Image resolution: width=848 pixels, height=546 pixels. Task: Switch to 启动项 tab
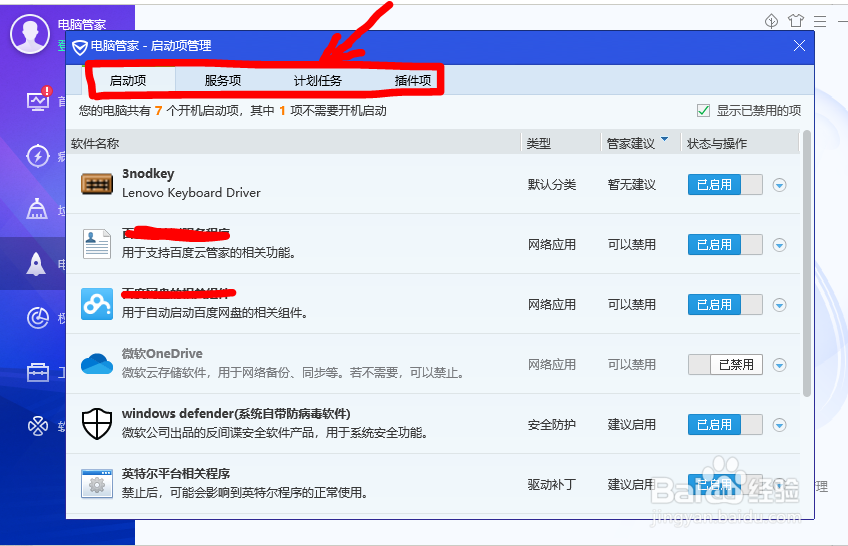tap(128, 81)
